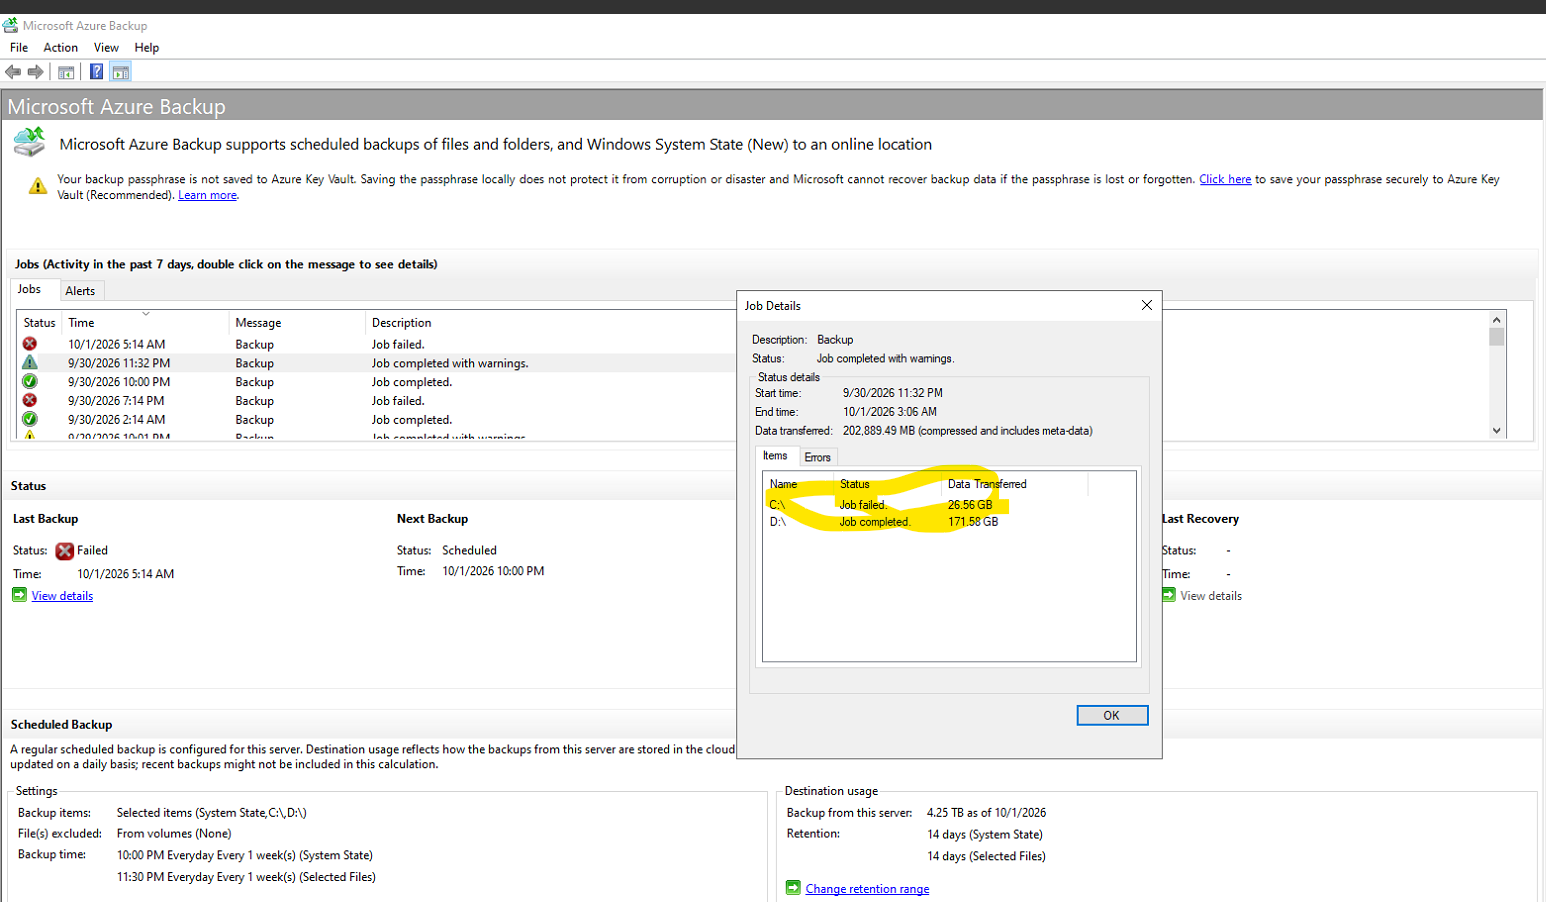1546x902 pixels.
Task: Select the Items tab in Job Details
Action: click(x=776, y=456)
